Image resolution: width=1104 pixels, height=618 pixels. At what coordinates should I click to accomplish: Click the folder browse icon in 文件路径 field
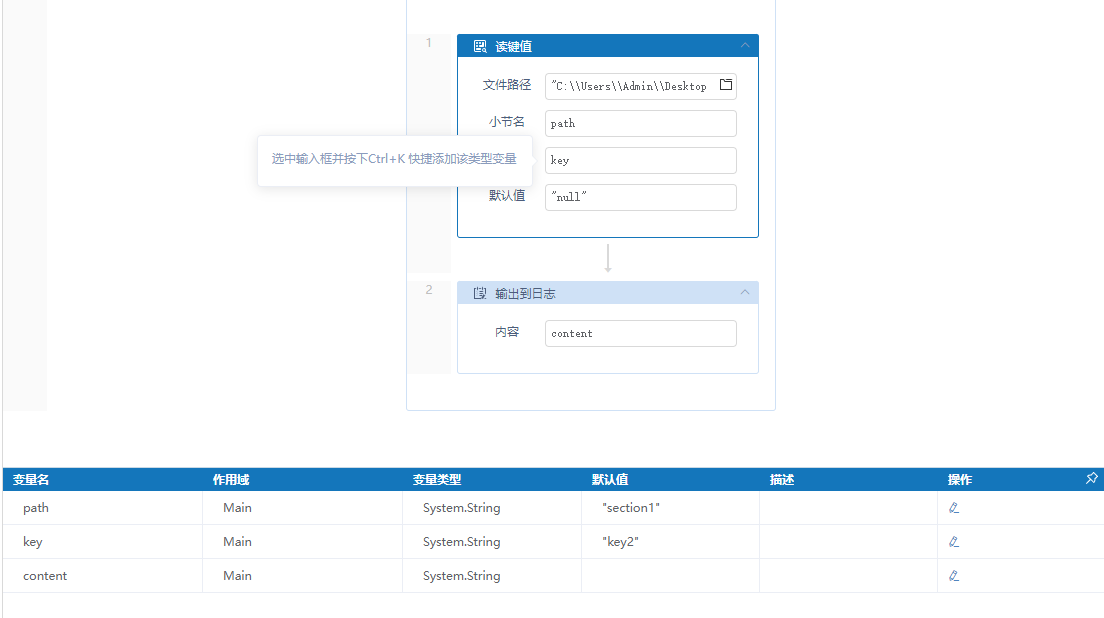[726, 85]
